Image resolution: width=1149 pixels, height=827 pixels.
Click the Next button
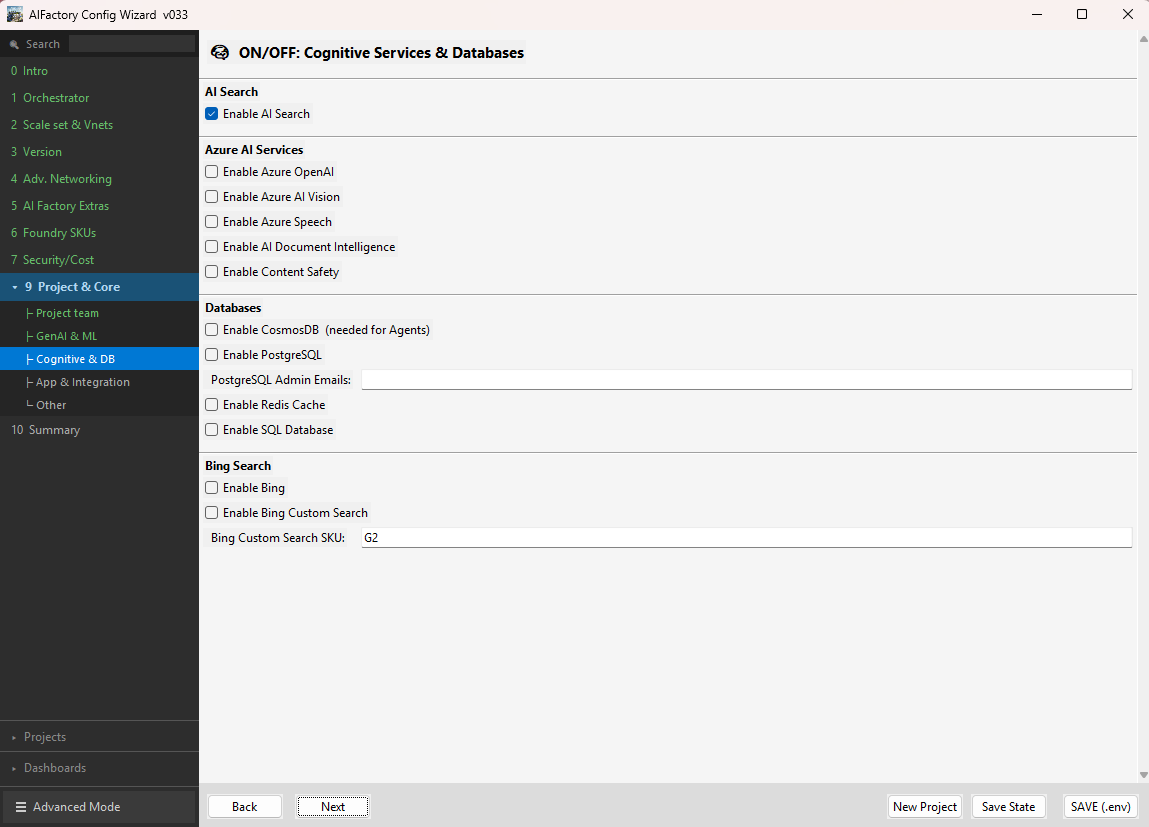click(333, 806)
